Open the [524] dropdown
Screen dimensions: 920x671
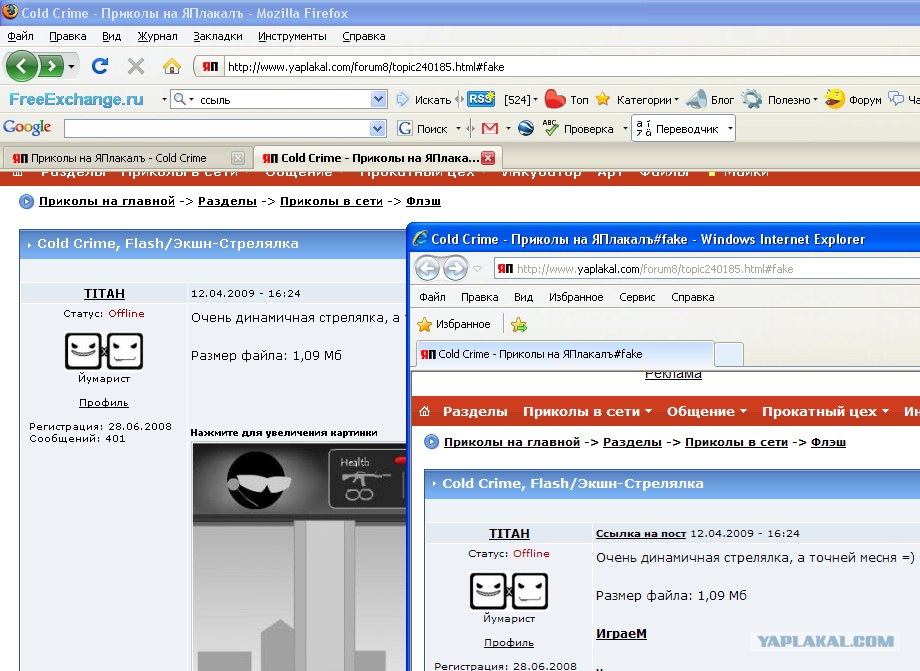click(x=520, y=100)
